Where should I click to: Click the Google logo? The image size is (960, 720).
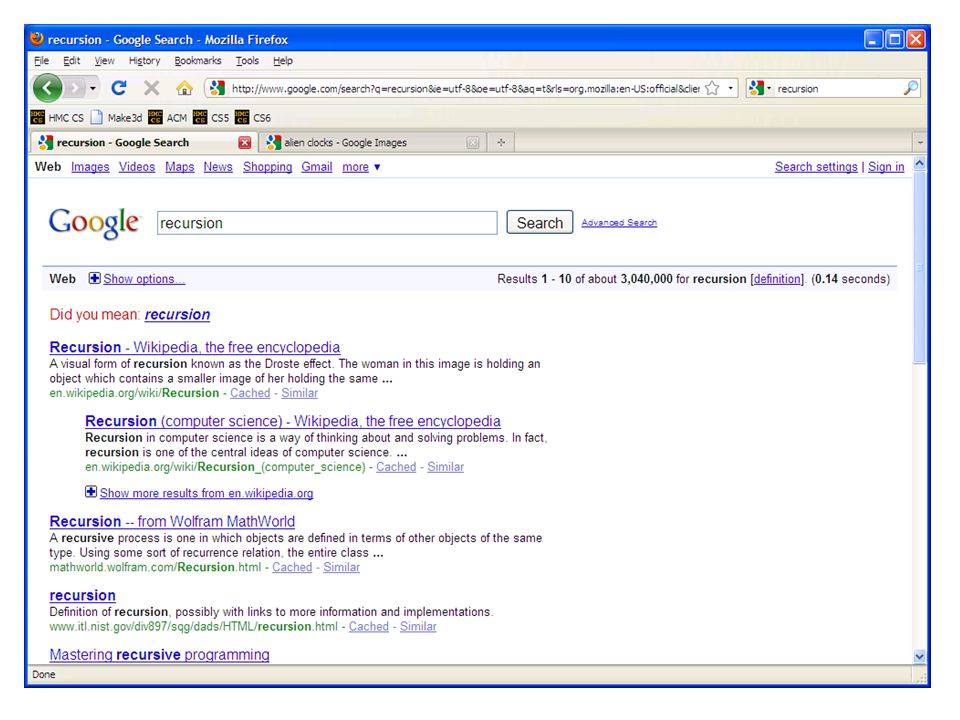pyautogui.click(x=95, y=223)
